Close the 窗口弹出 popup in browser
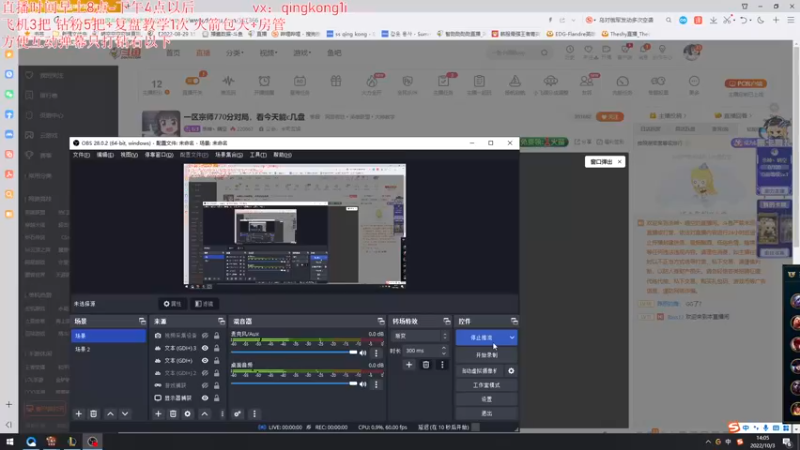The image size is (800, 450). 619,162
